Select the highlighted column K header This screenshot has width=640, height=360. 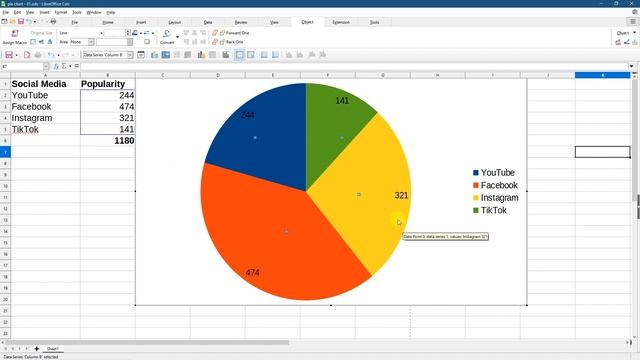[x=602, y=75]
